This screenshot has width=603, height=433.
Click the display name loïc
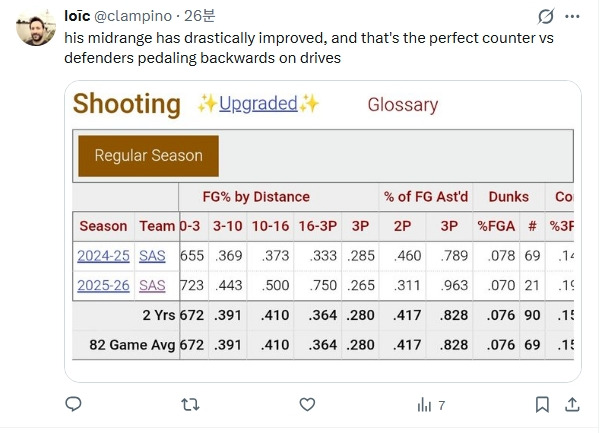pyautogui.click(x=79, y=16)
